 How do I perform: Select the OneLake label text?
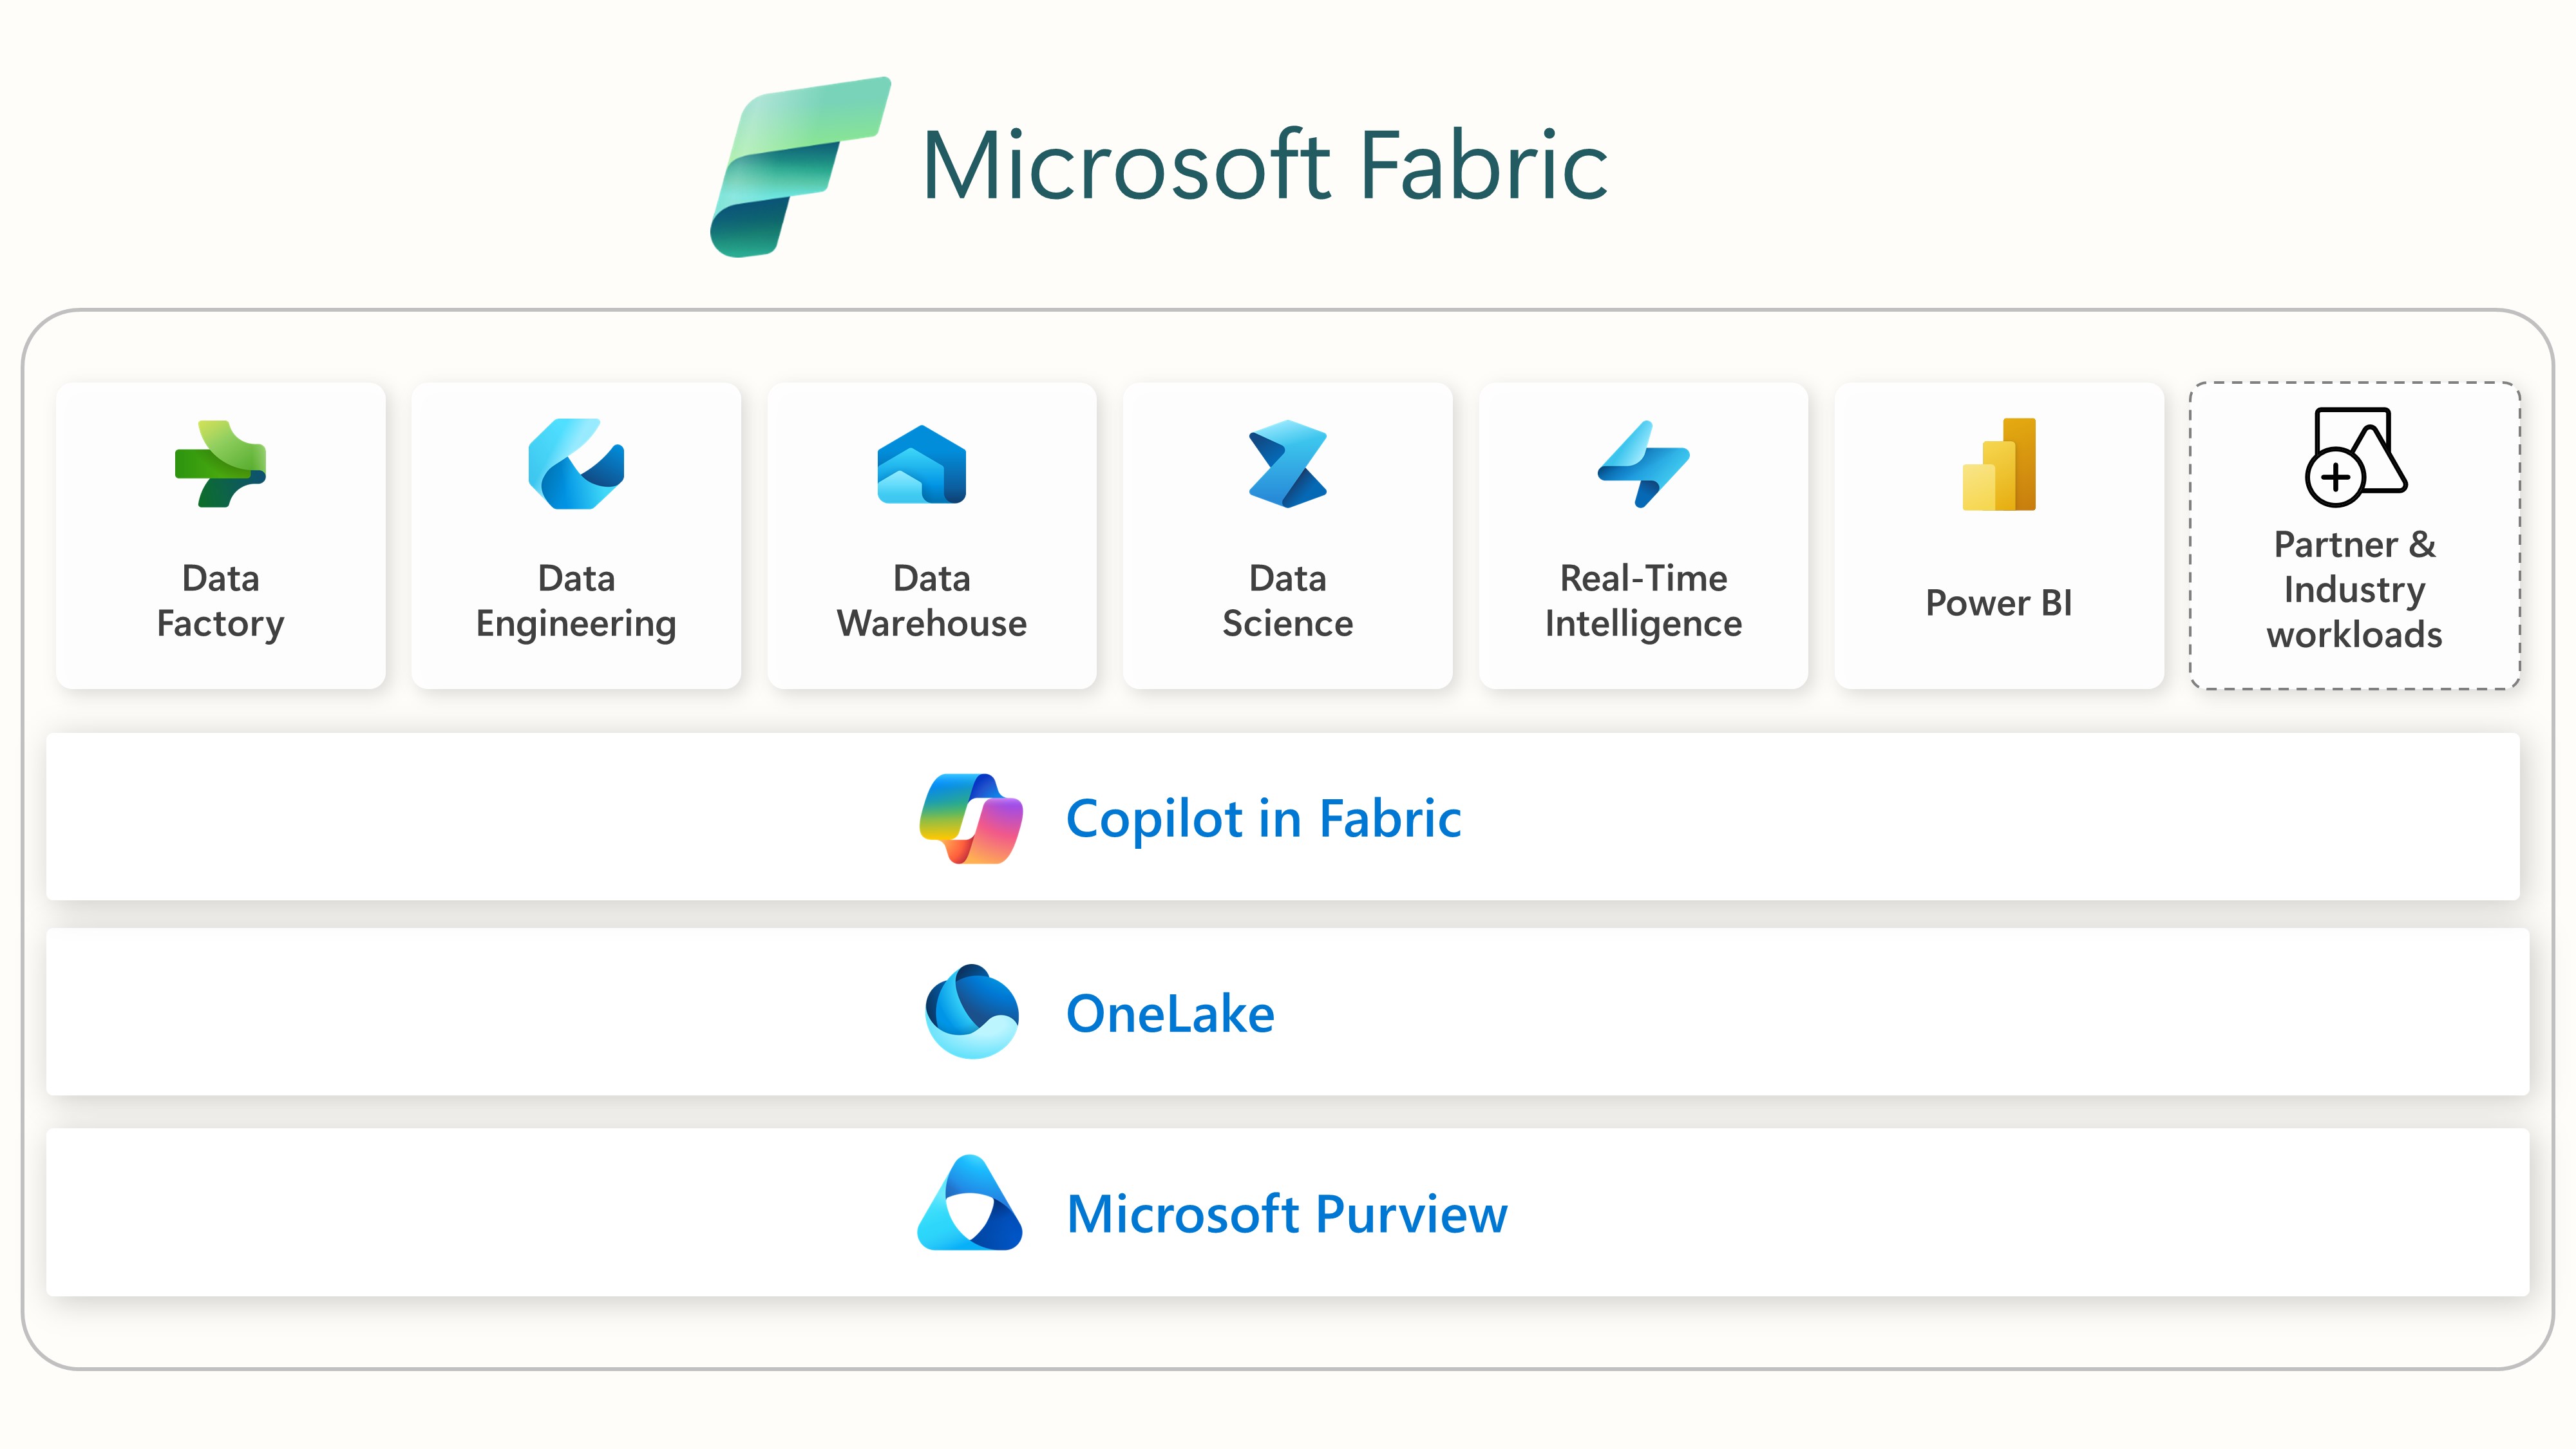(x=1170, y=1014)
